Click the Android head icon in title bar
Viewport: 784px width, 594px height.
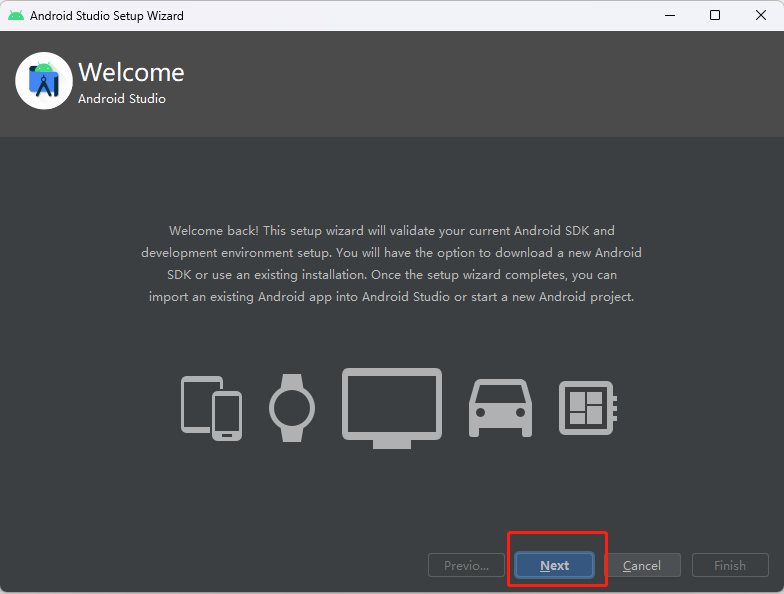point(16,16)
